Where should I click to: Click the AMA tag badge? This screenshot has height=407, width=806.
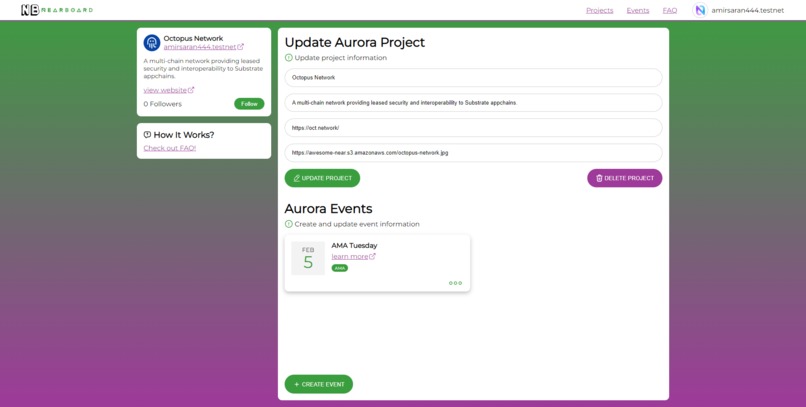(340, 268)
